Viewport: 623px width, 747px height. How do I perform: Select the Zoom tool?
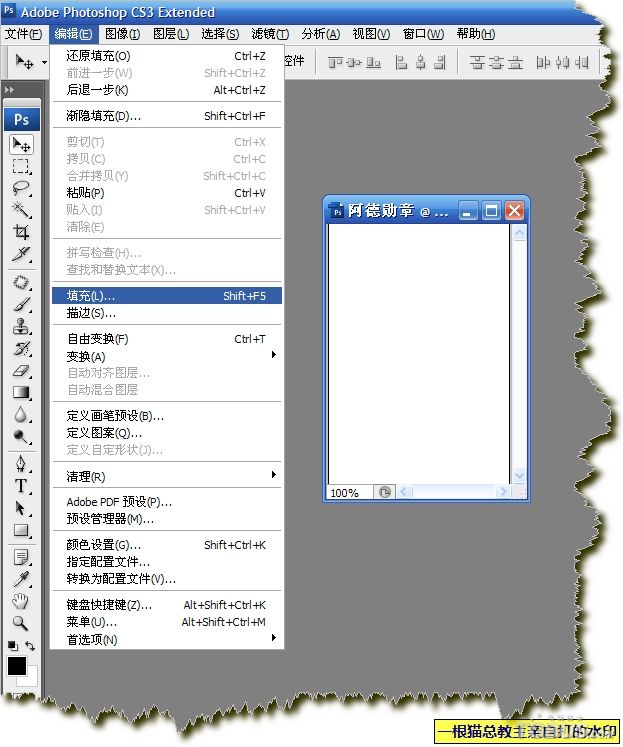21,623
